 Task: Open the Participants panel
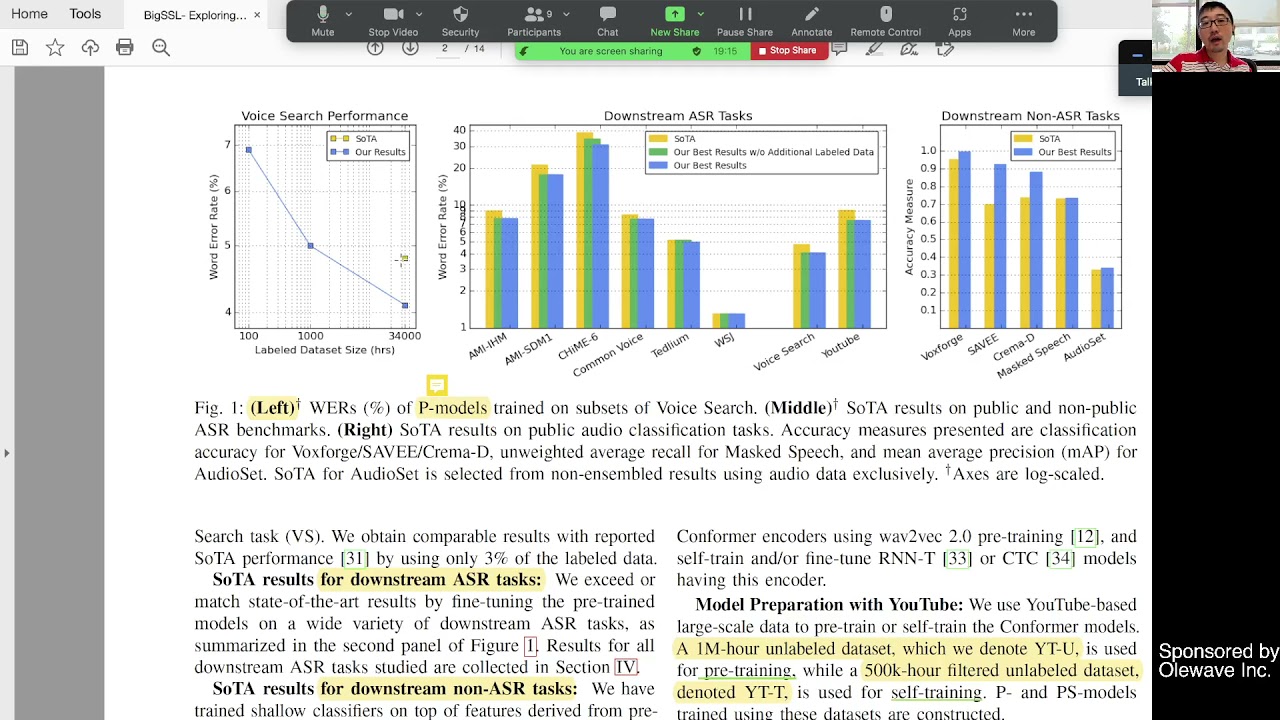pos(534,21)
